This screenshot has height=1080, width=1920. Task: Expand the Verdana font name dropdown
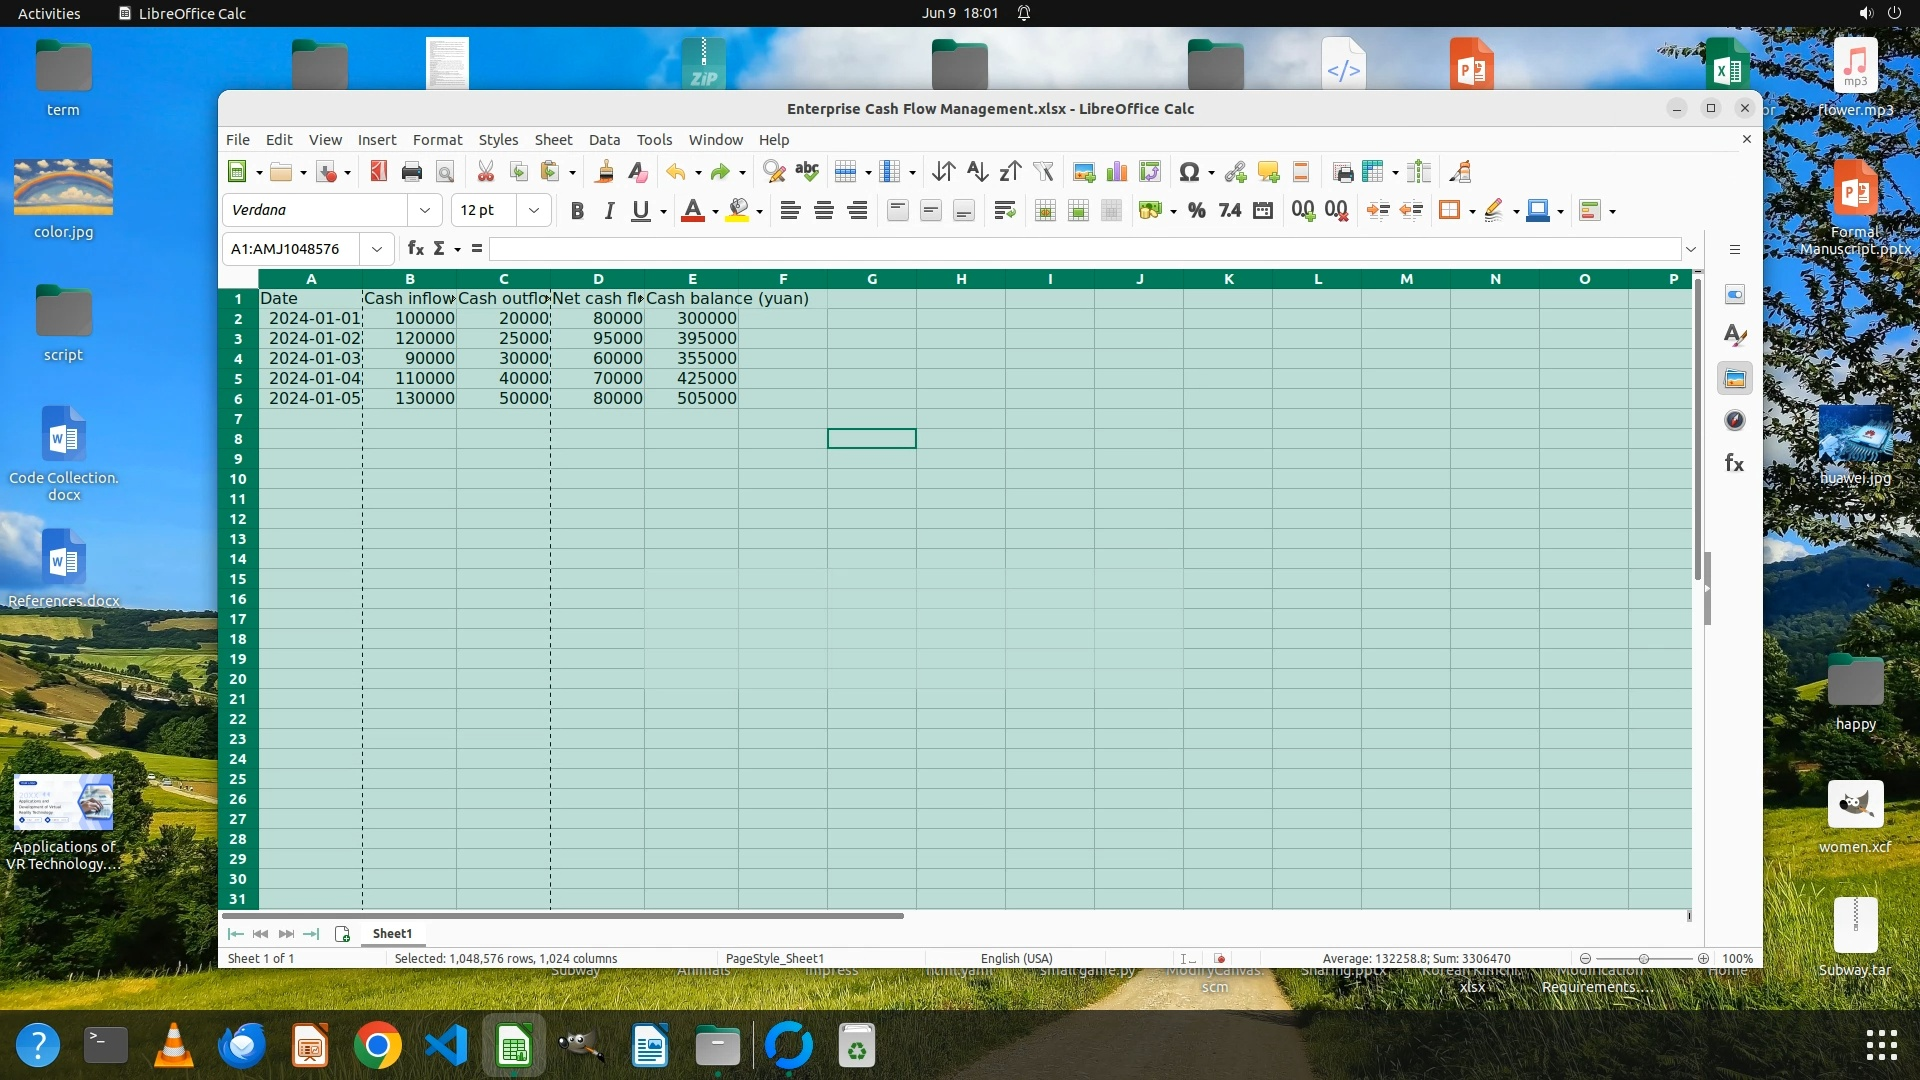click(x=425, y=210)
